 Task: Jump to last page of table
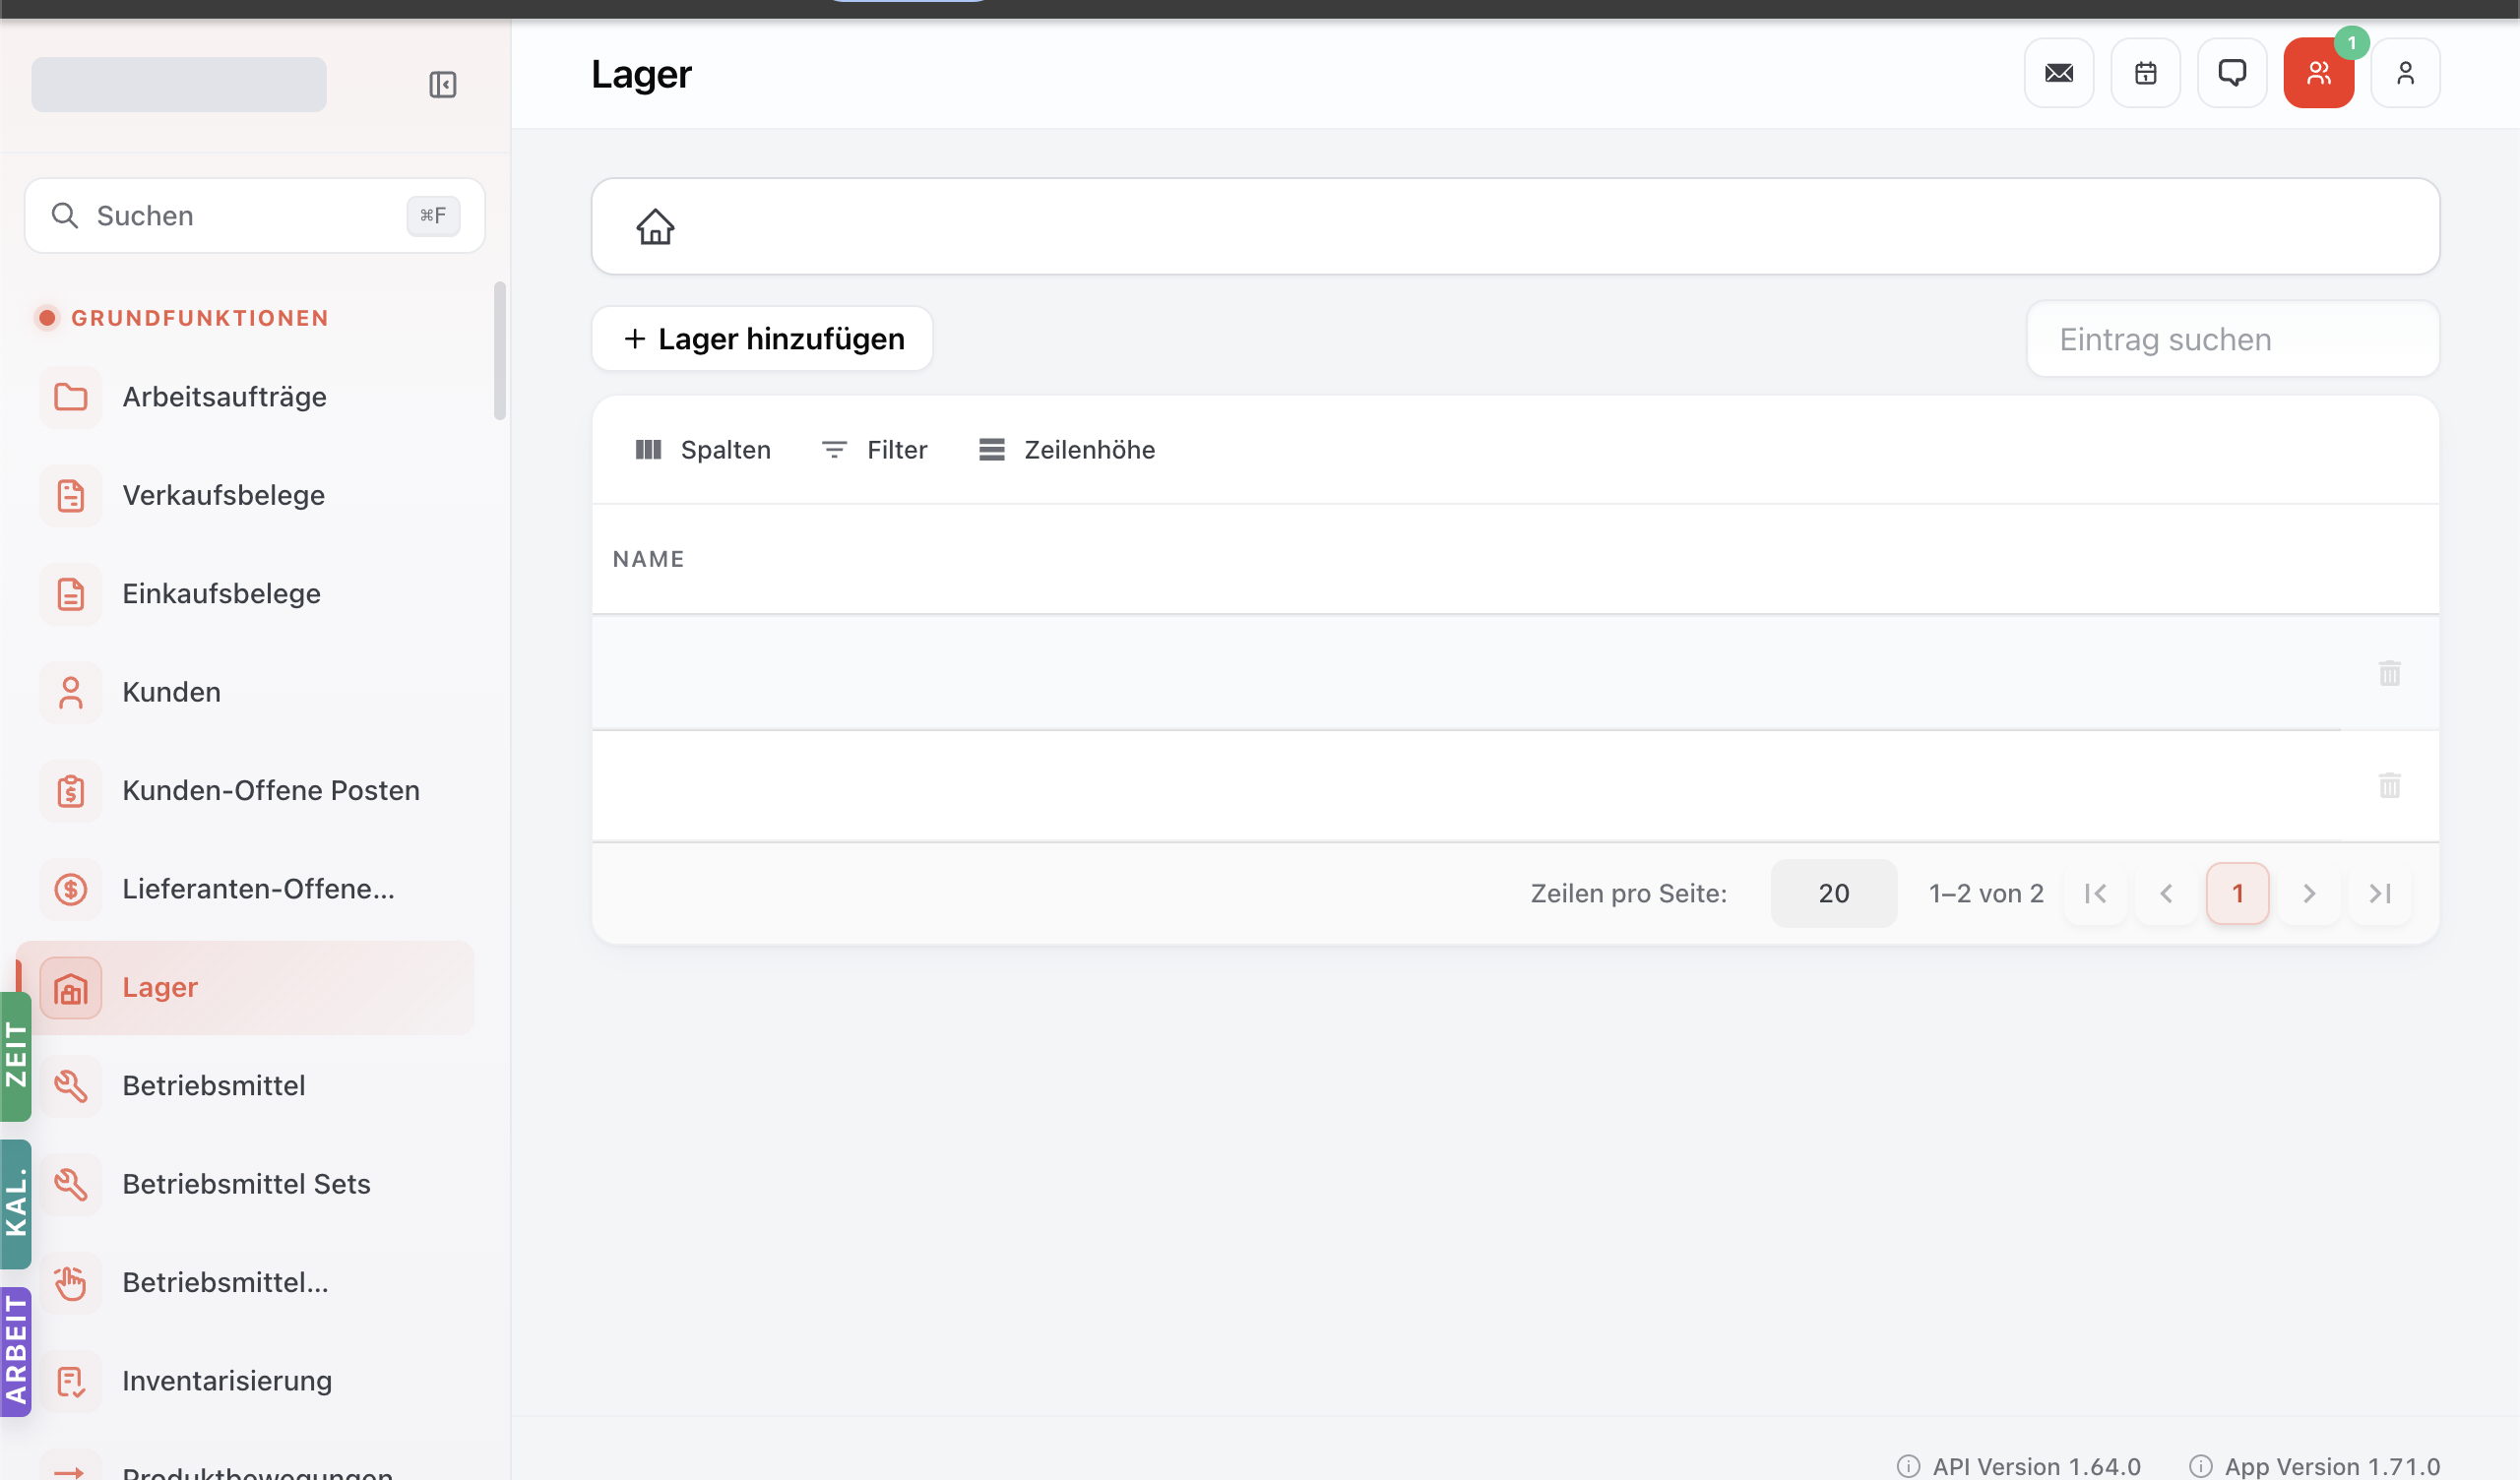coord(2380,894)
